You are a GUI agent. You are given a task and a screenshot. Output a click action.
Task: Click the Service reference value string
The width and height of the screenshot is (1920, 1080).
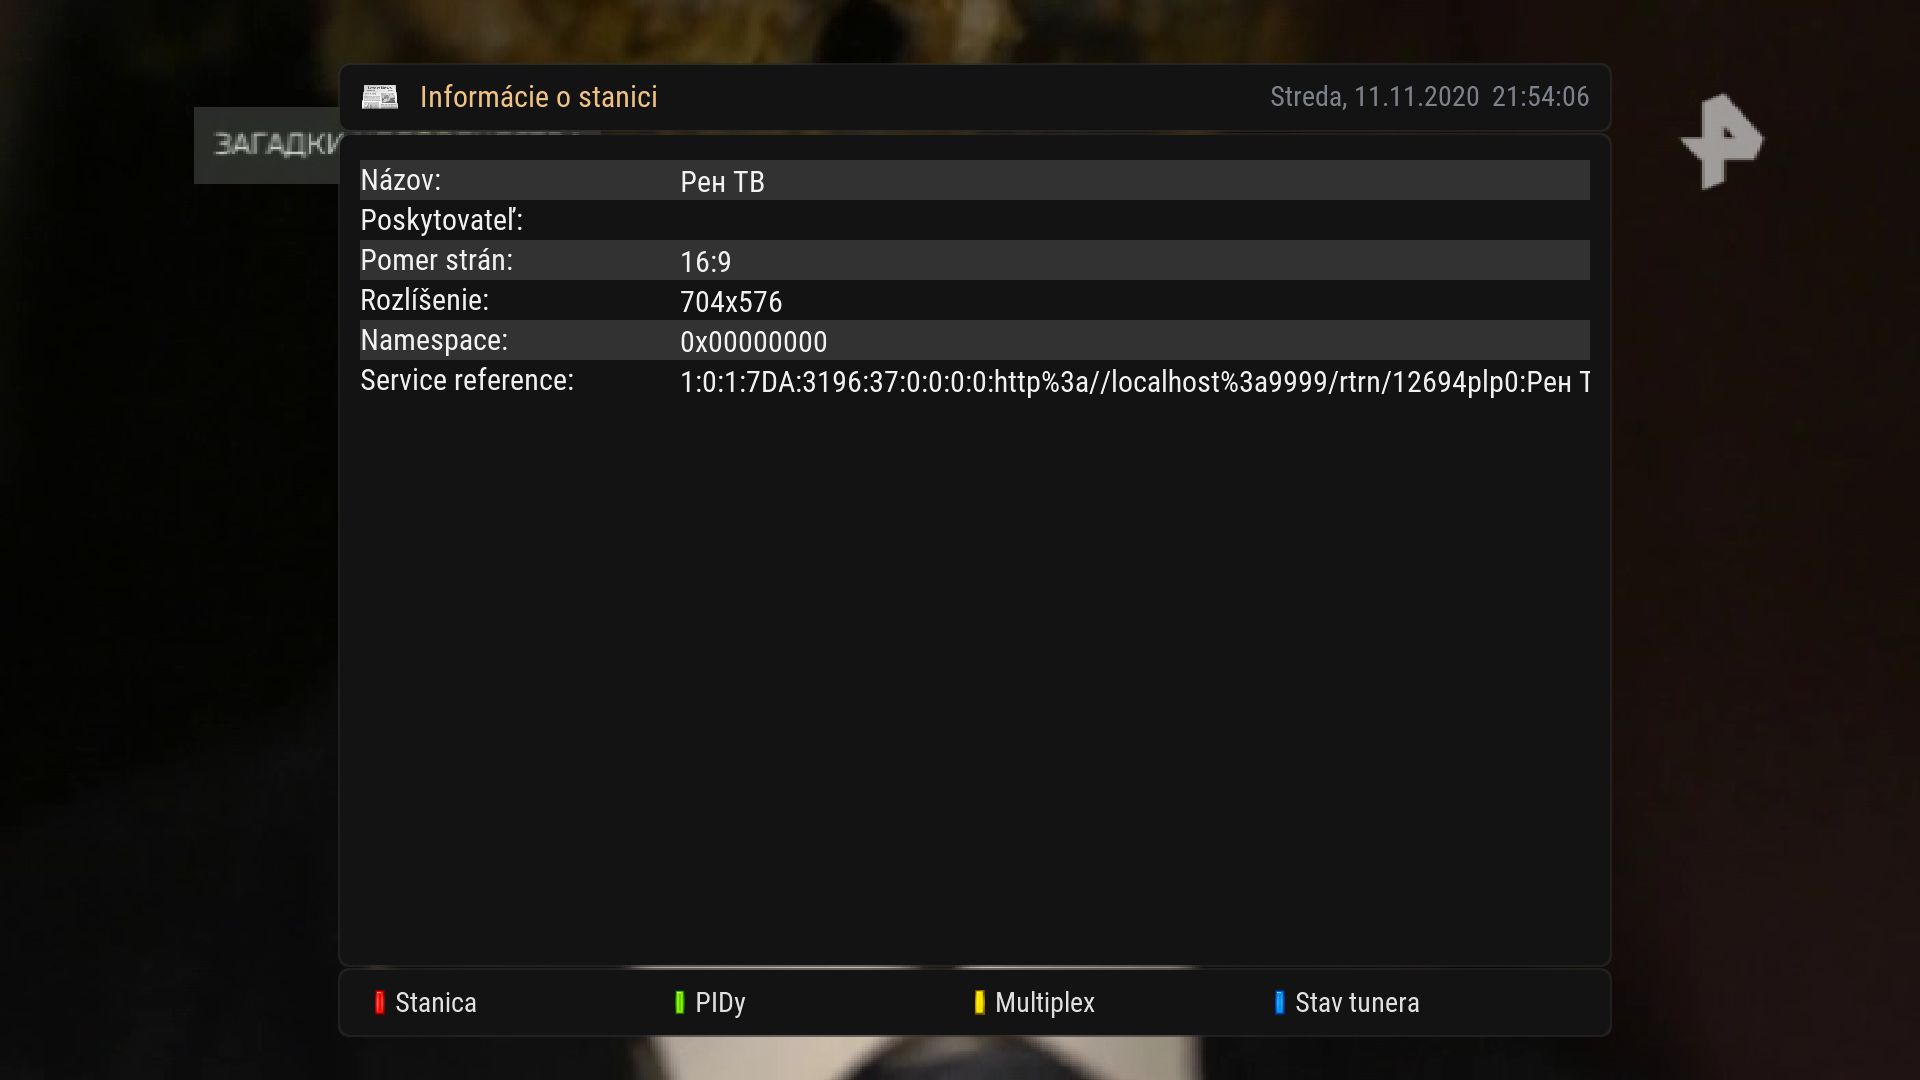[x=1135, y=382]
